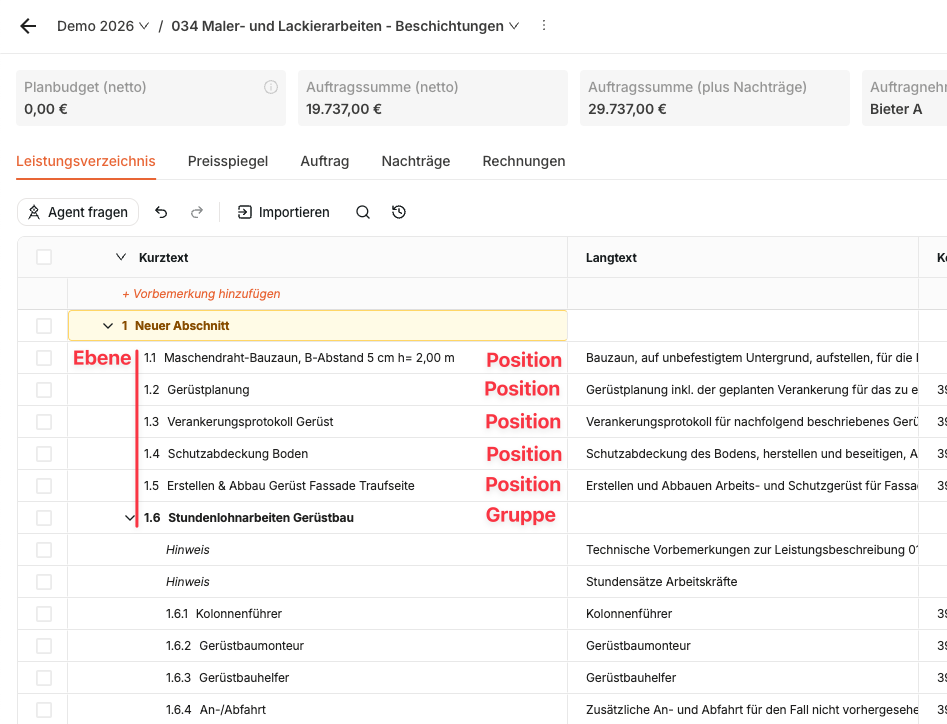Click Langtext cell starting 'Technische Vorbemerkungen'
Viewport: 947px width, 724px height.
coord(743,550)
